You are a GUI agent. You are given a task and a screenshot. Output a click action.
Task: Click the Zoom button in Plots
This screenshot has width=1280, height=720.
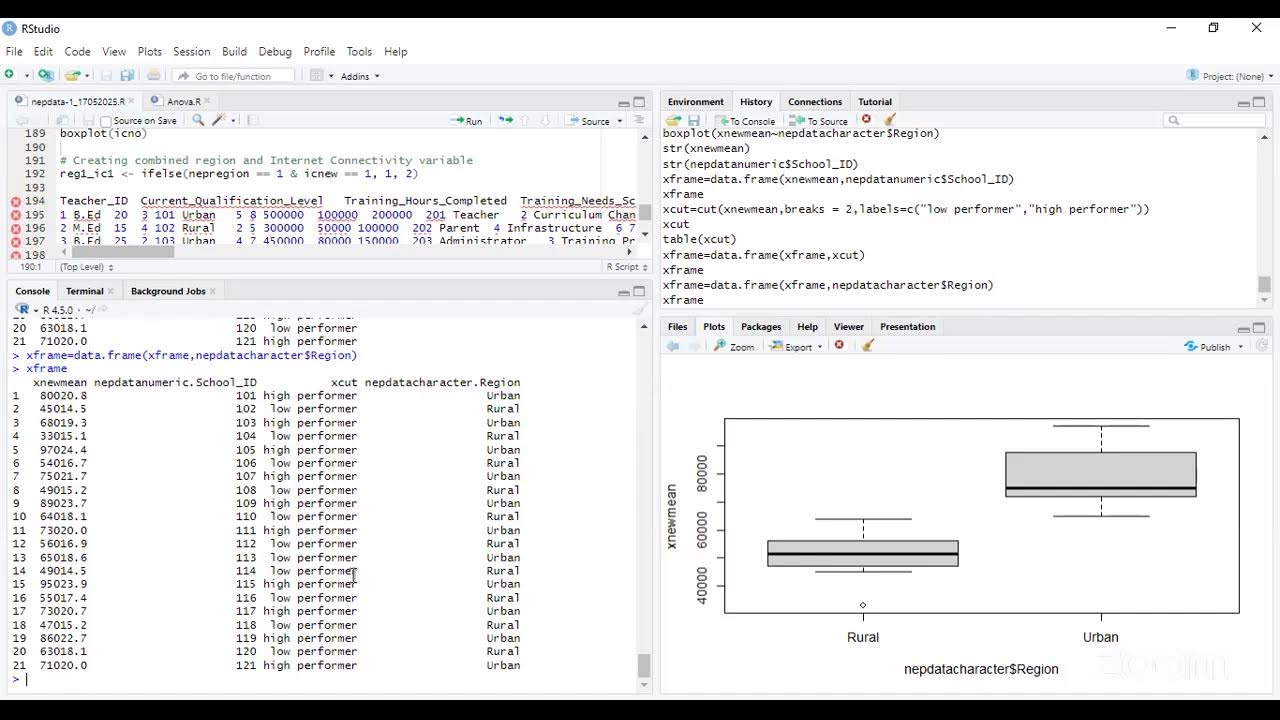734,347
